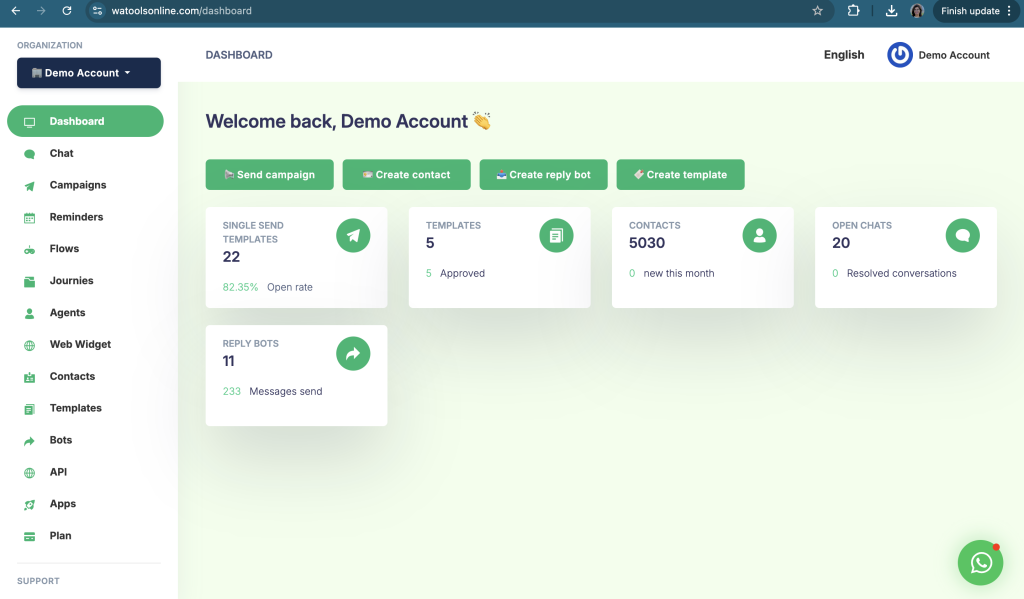Screen dimensions: 1024x599
Task: Click chat bubble icon on Open Chats card
Action: 963,236
